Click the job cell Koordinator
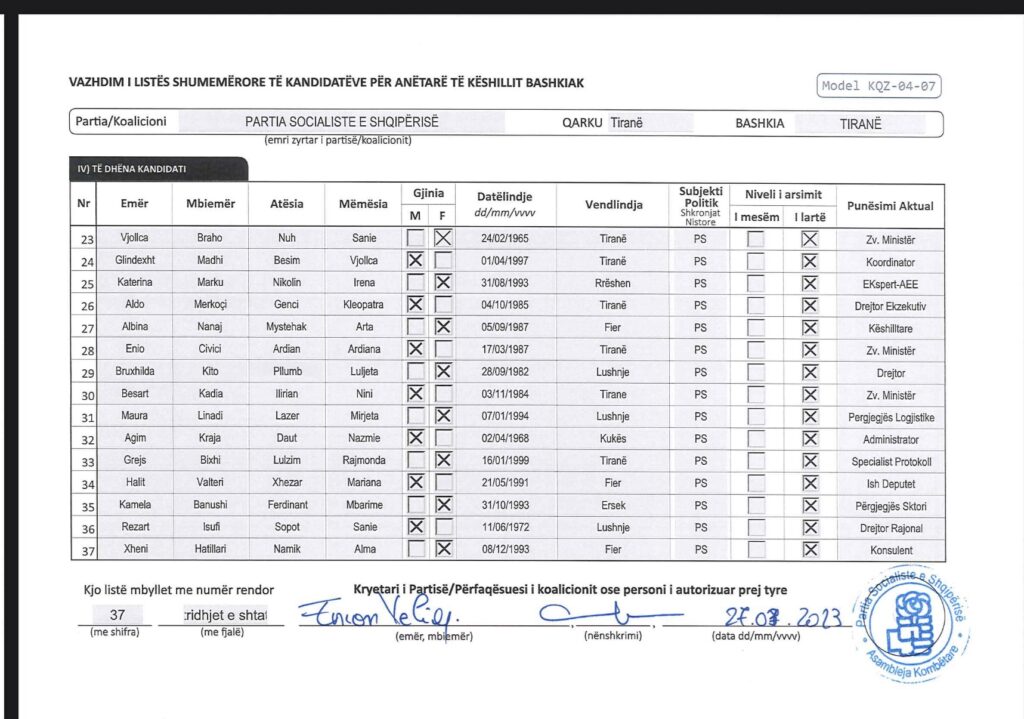 pyautogui.click(x=890, y=263)
